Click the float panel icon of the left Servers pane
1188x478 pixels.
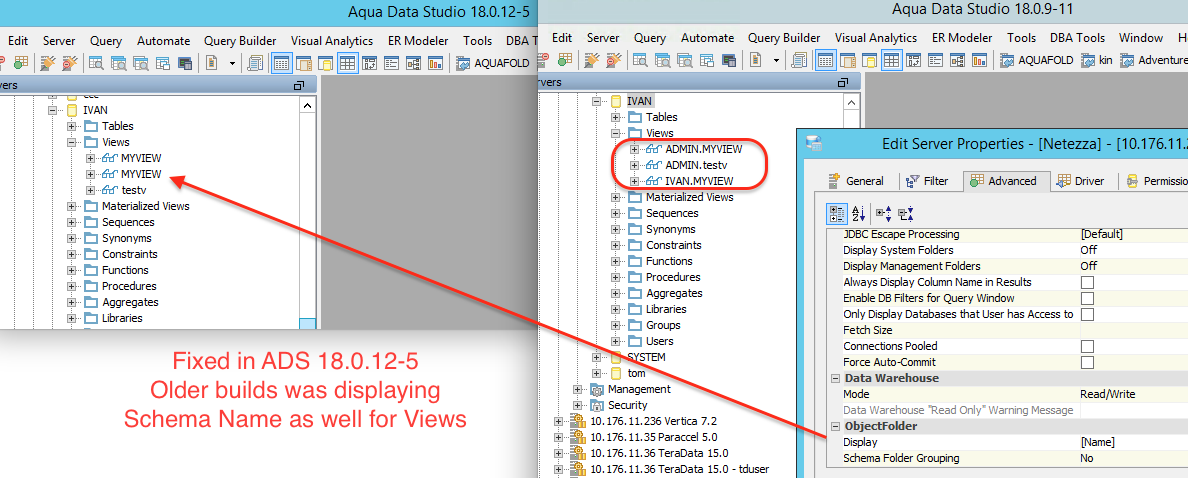point(299,85)
